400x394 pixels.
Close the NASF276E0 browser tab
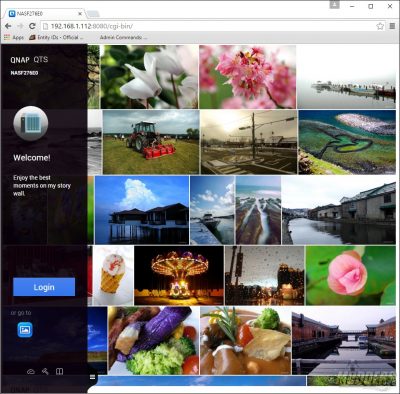[x=80, y=14]
